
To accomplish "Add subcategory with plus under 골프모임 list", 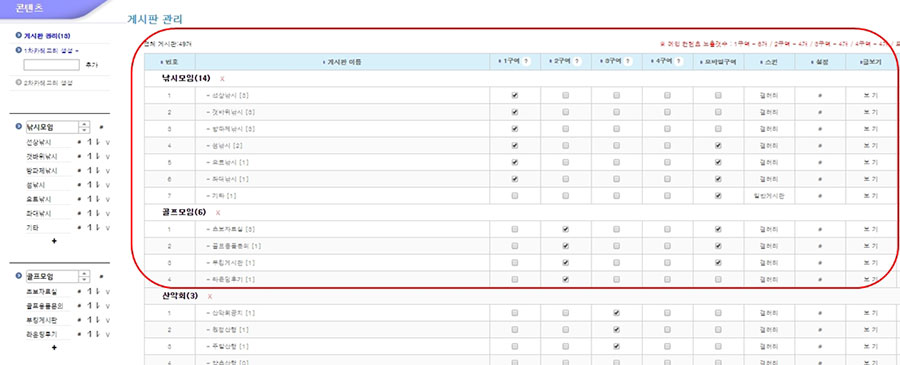I will [x=55, y=348].
